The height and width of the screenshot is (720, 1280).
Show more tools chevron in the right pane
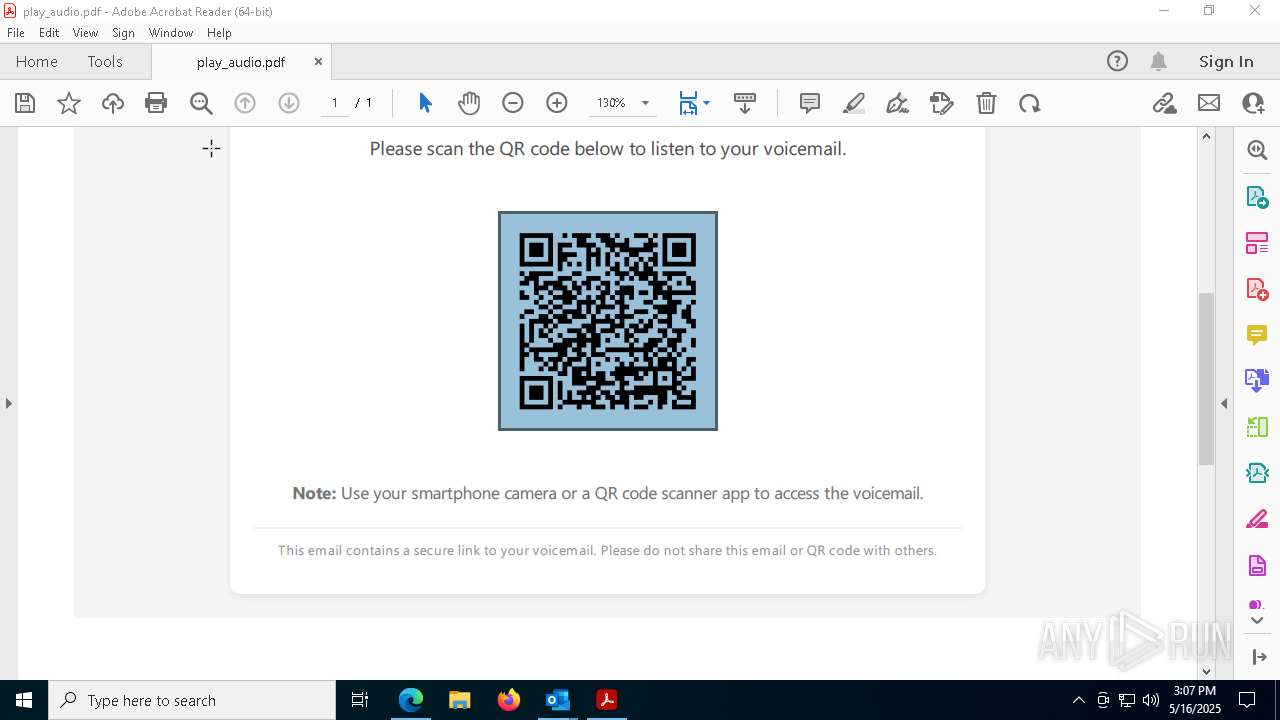tap(1257, 621)
